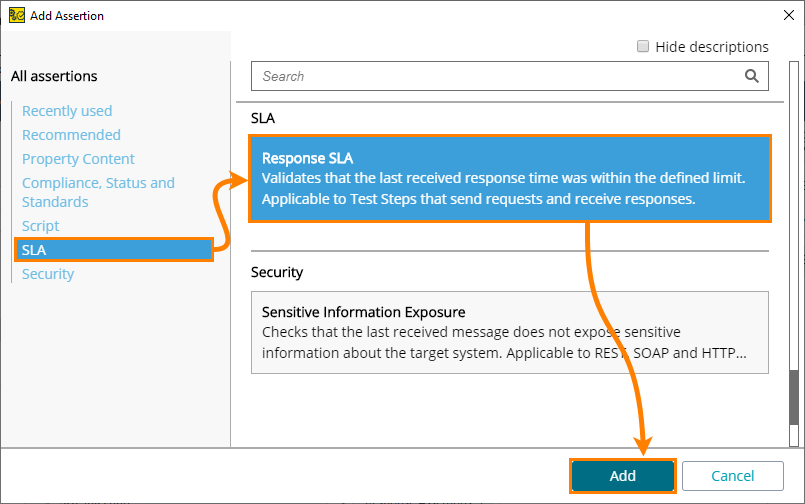Close the Add Assertion dialog
This screenshot has width=805, height=504.
click(789, 15)
